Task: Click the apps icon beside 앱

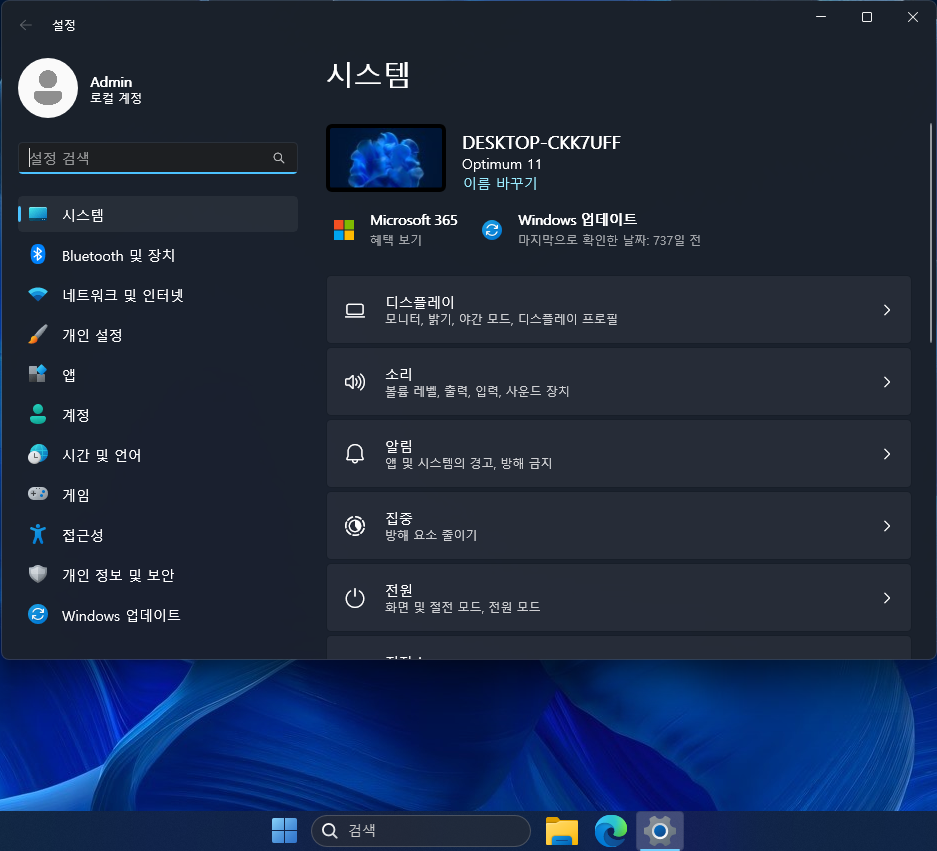Action: pos(38,374)
